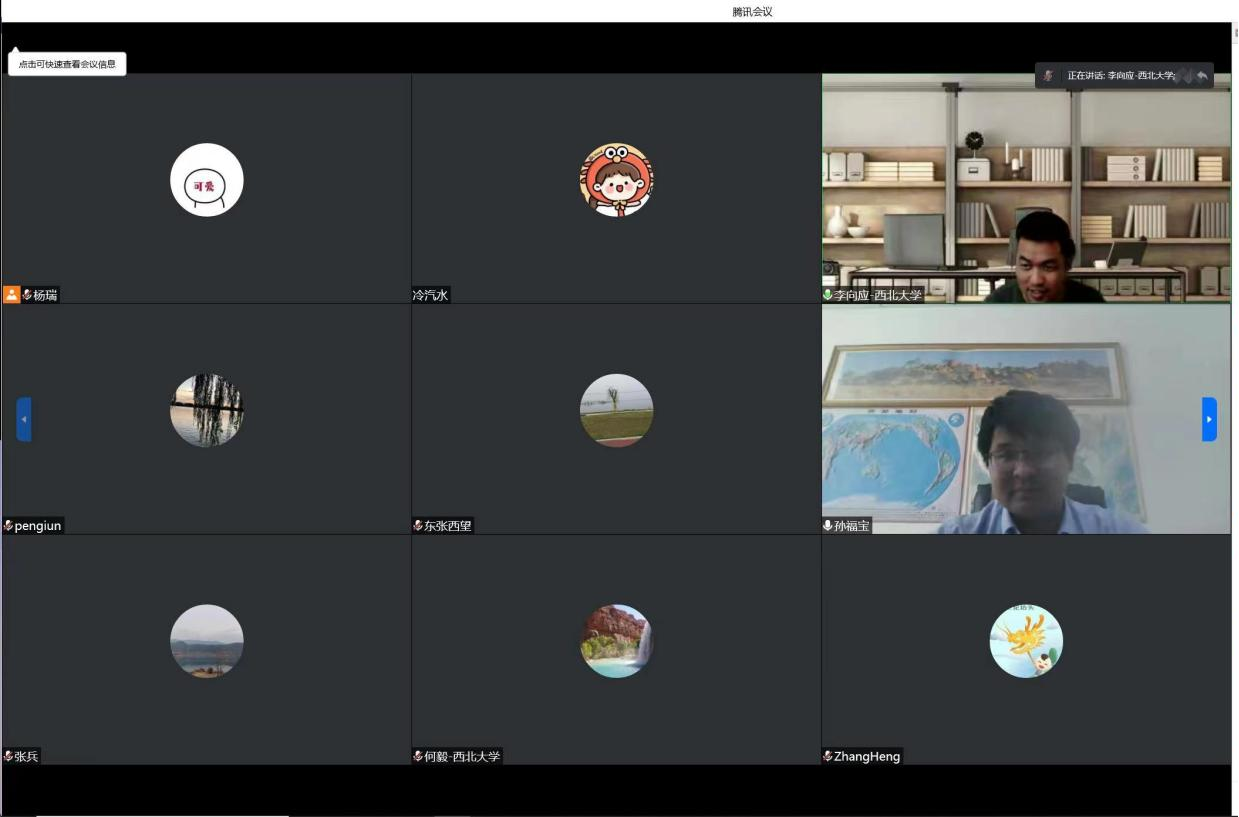Click the muted mic icon beside 何毅-西北大学
The height and width of the screenshot is (817, 1239).
tap(418, 756)
